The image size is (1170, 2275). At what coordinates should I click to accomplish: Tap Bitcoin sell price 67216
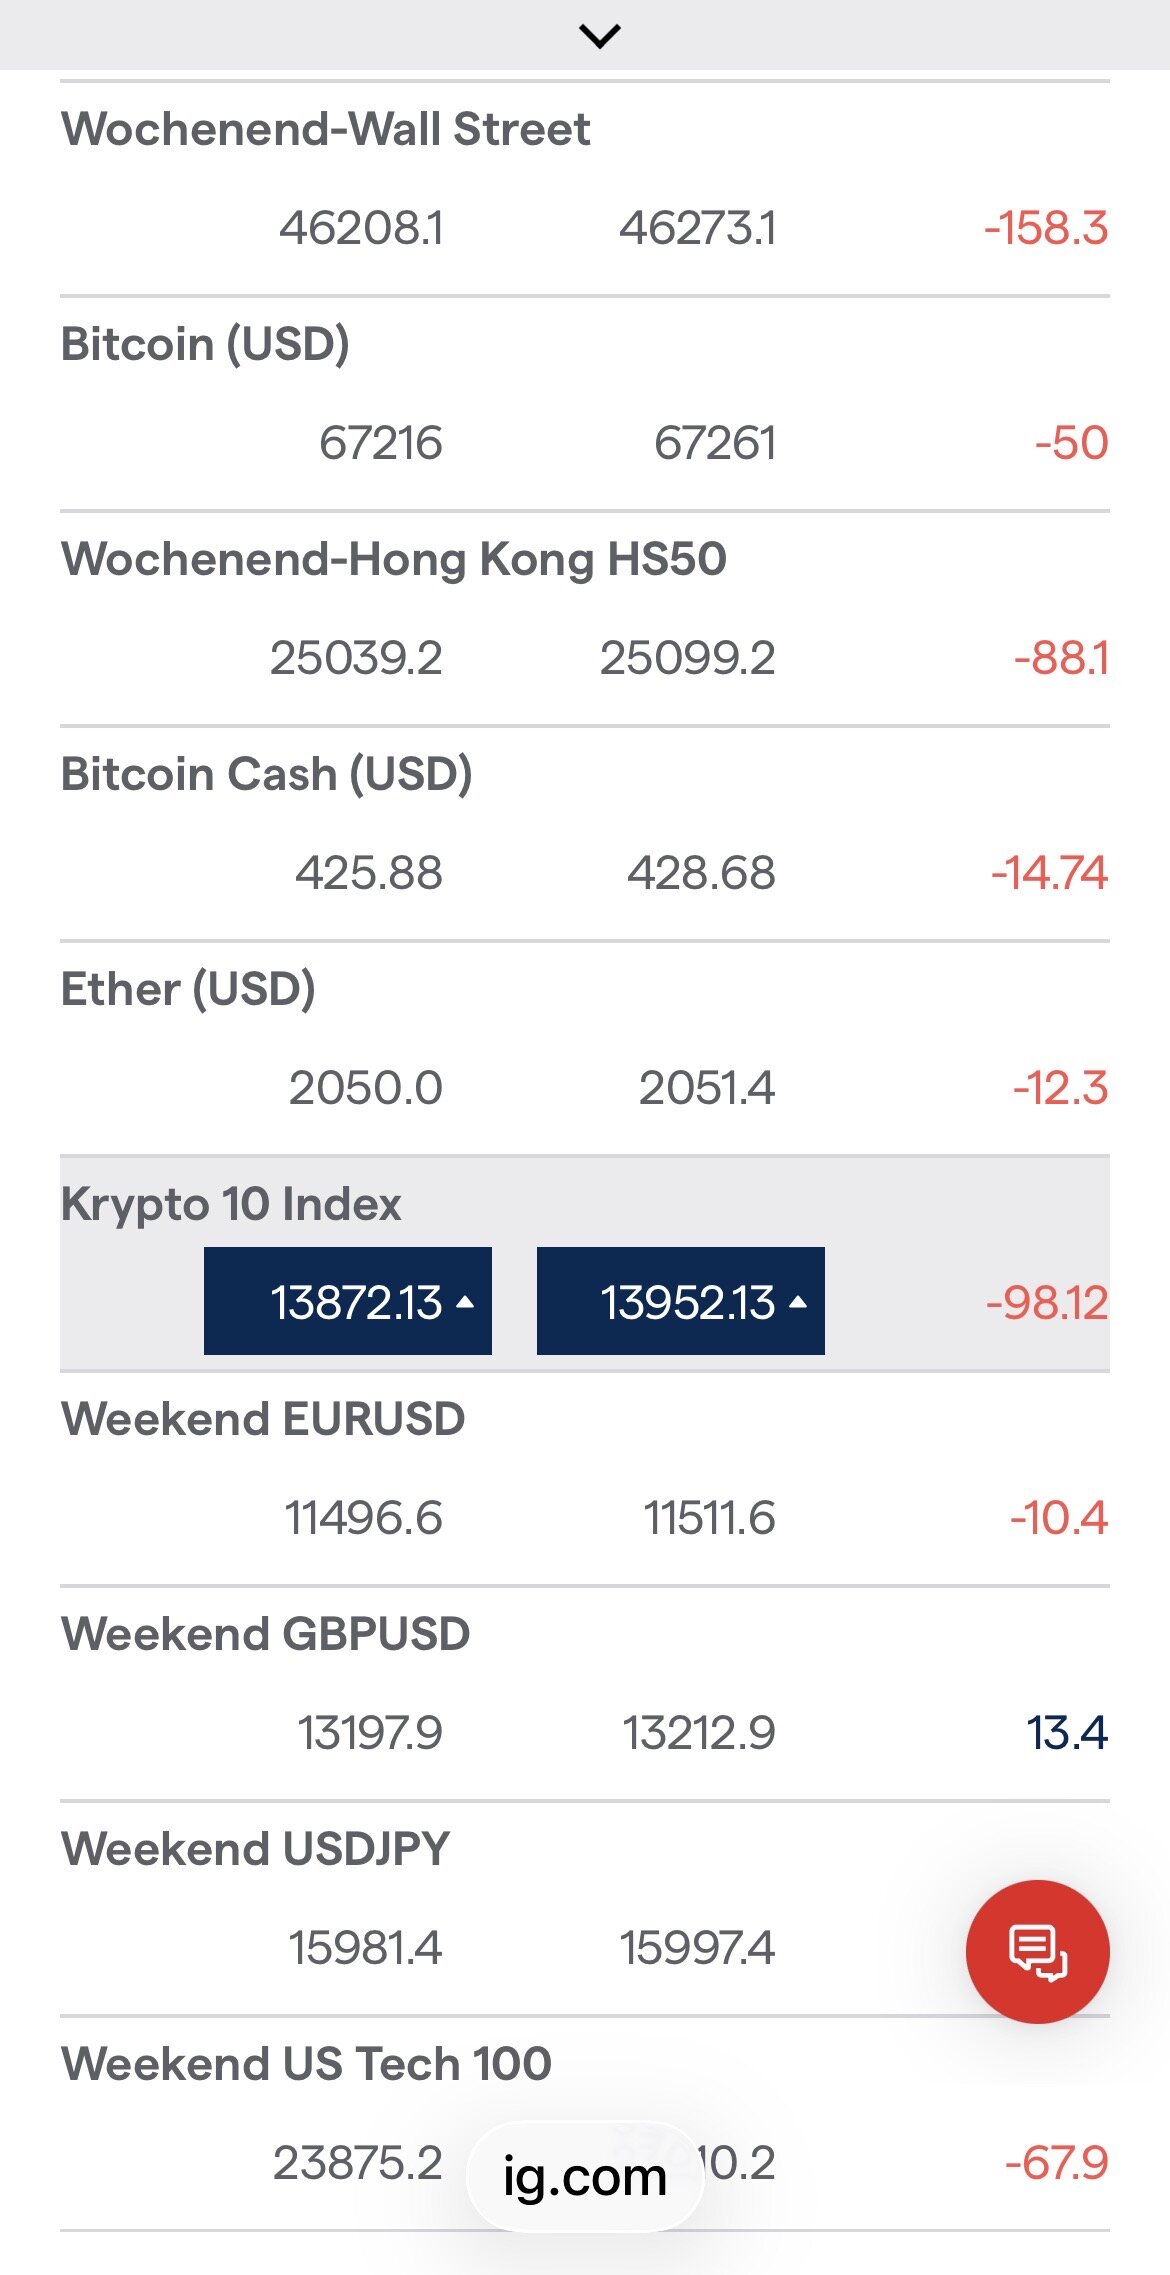click(x=381, y=443)
